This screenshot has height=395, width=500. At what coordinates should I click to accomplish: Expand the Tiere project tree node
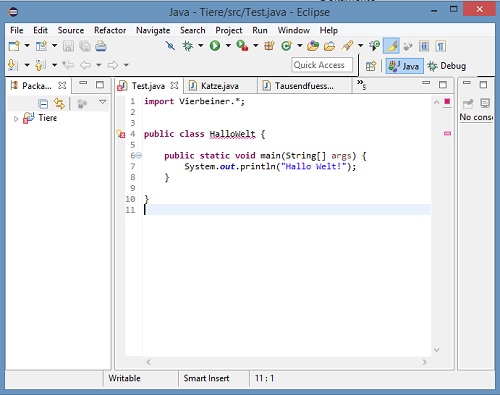point(16,119)
